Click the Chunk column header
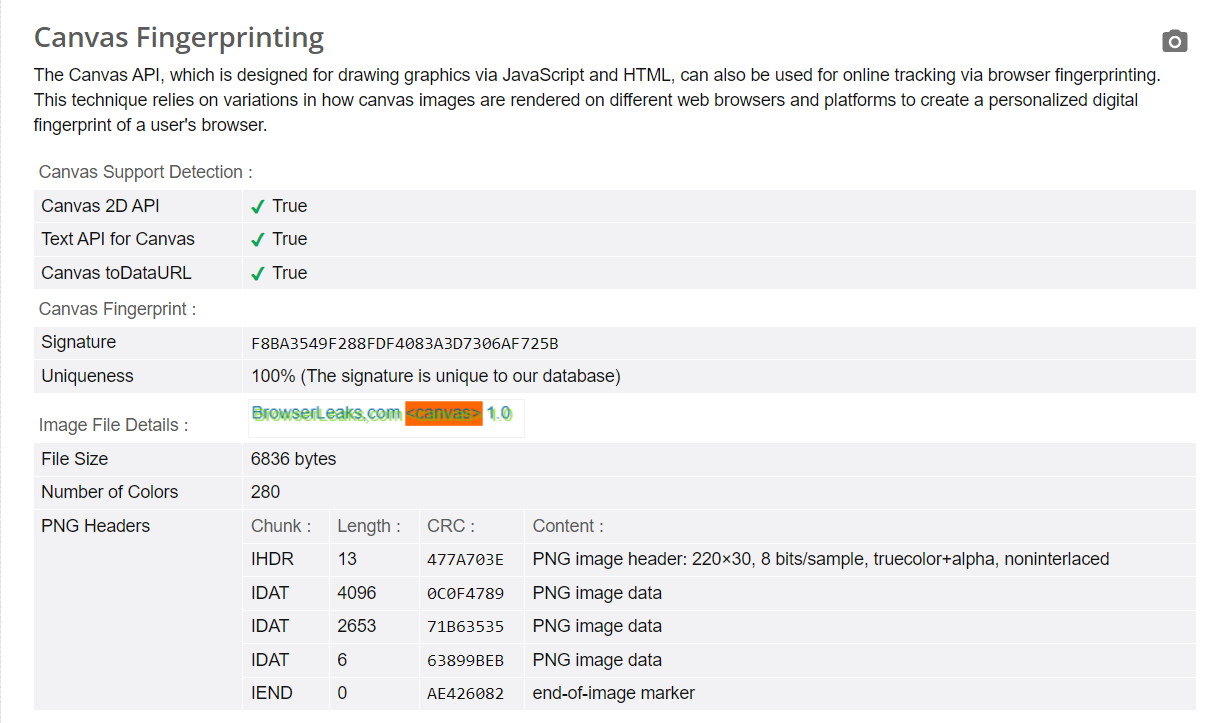The height and width of the screenshot is (723, 1224). 282,526
